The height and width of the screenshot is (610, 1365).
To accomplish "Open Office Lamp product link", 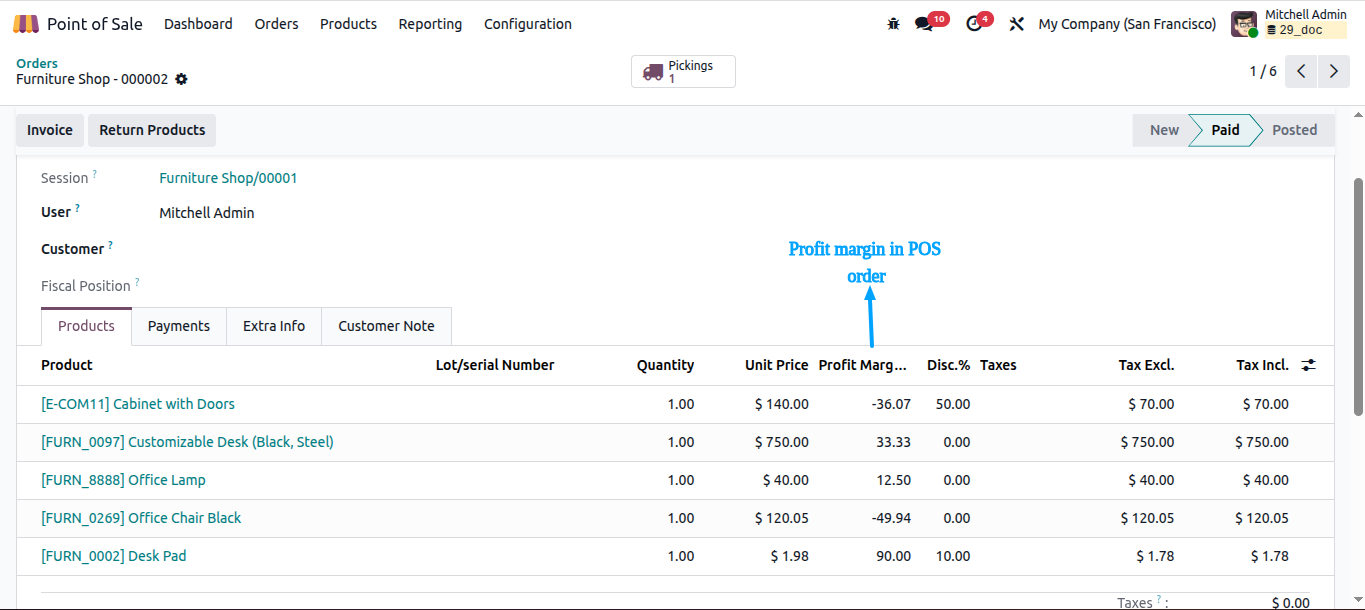I will [123, 480].
